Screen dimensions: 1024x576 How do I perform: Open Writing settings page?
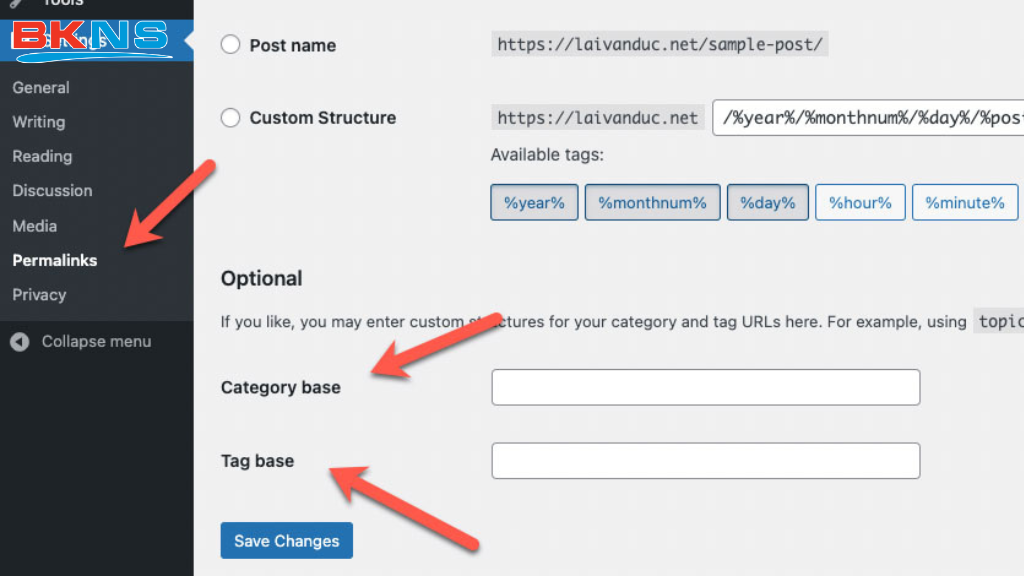[x=39, y=122]
